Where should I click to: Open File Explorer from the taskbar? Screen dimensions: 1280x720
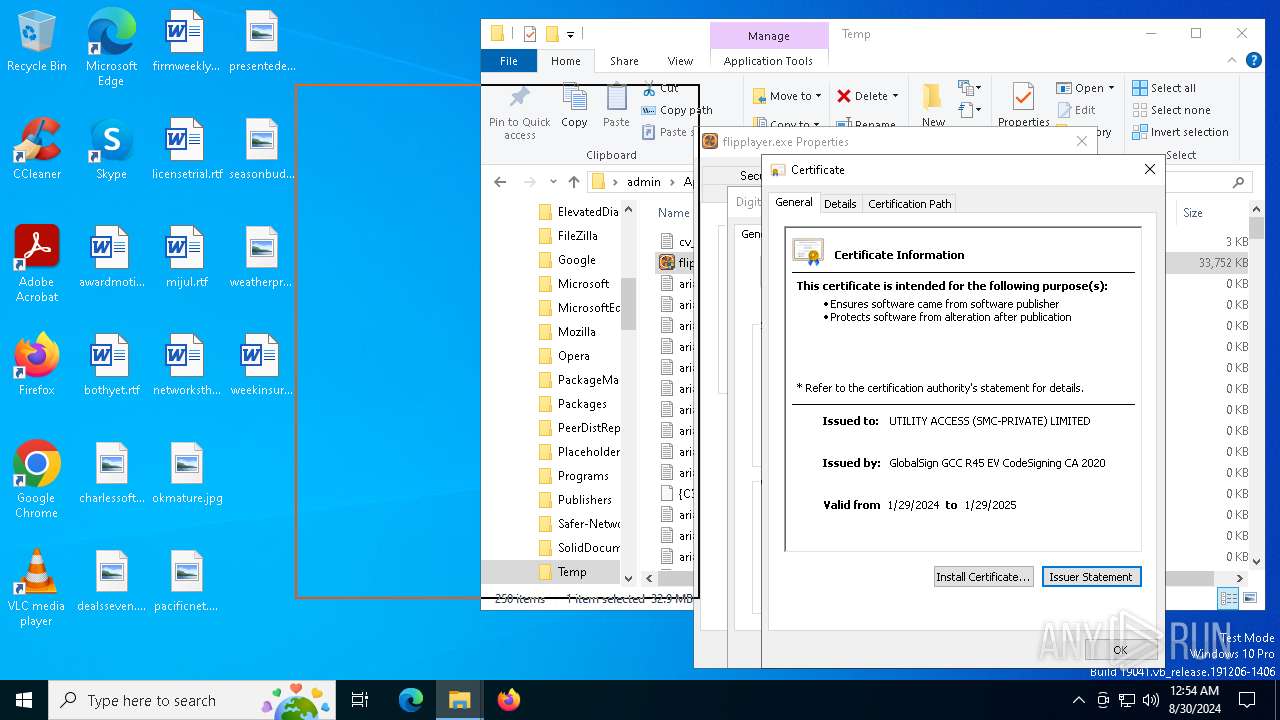tap(459, 700)
